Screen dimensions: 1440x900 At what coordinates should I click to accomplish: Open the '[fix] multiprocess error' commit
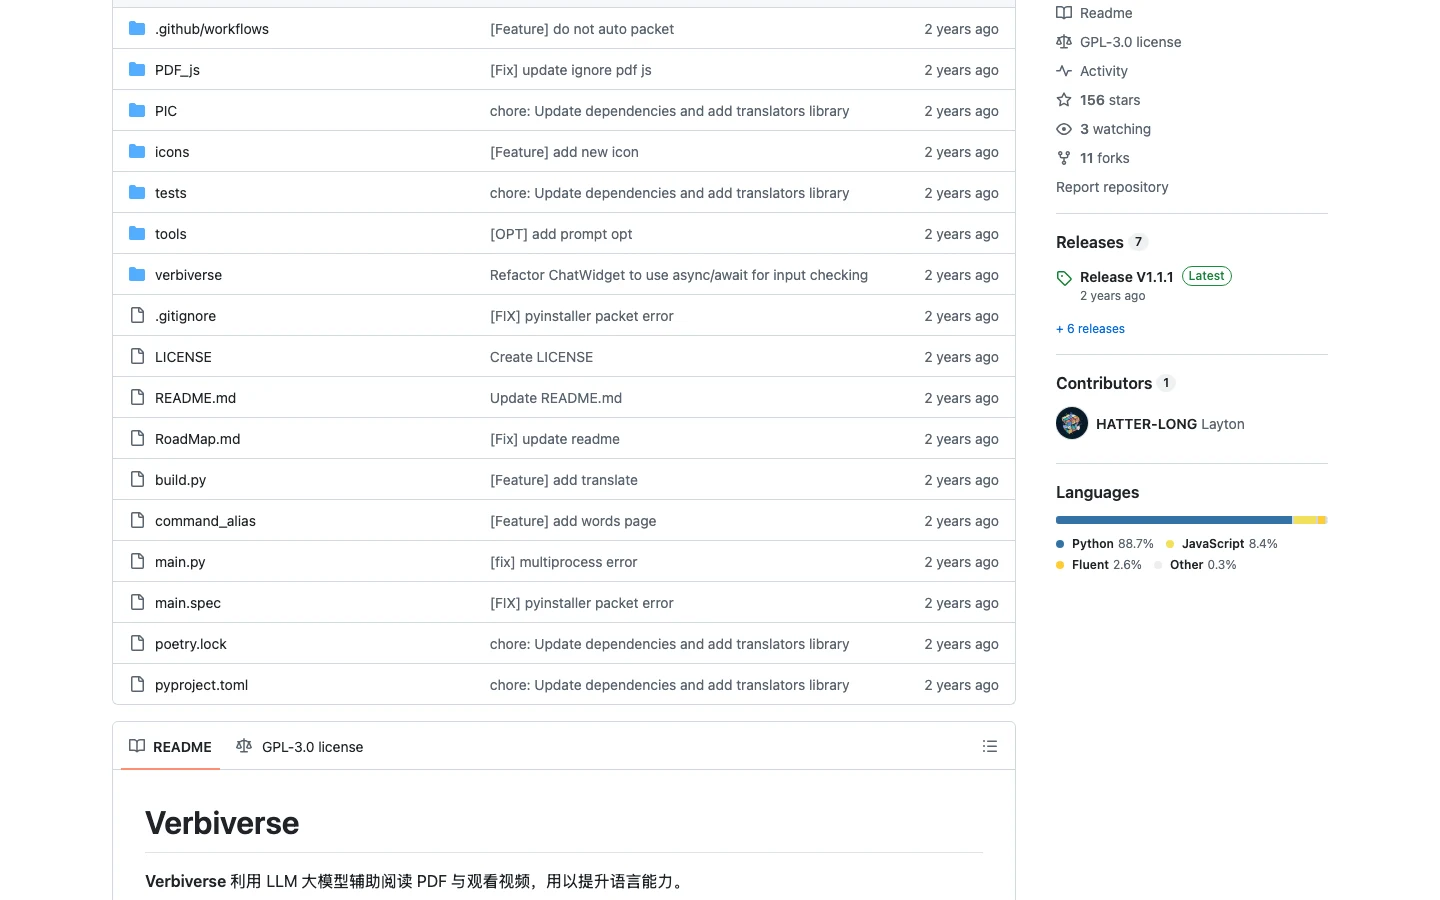[563, 562]
